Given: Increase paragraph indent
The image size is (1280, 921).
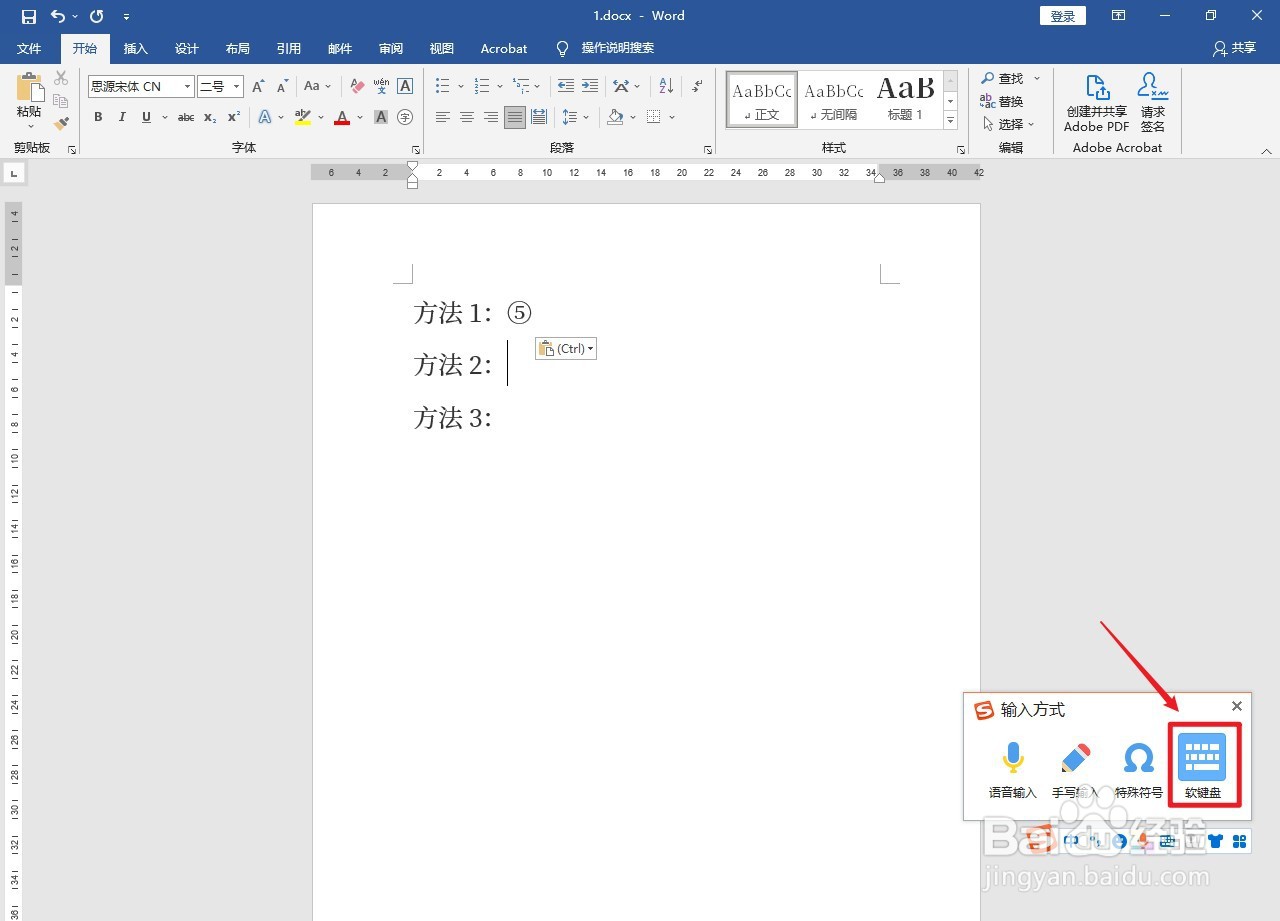Looking at the screenshot, I should tap(590, 86).
